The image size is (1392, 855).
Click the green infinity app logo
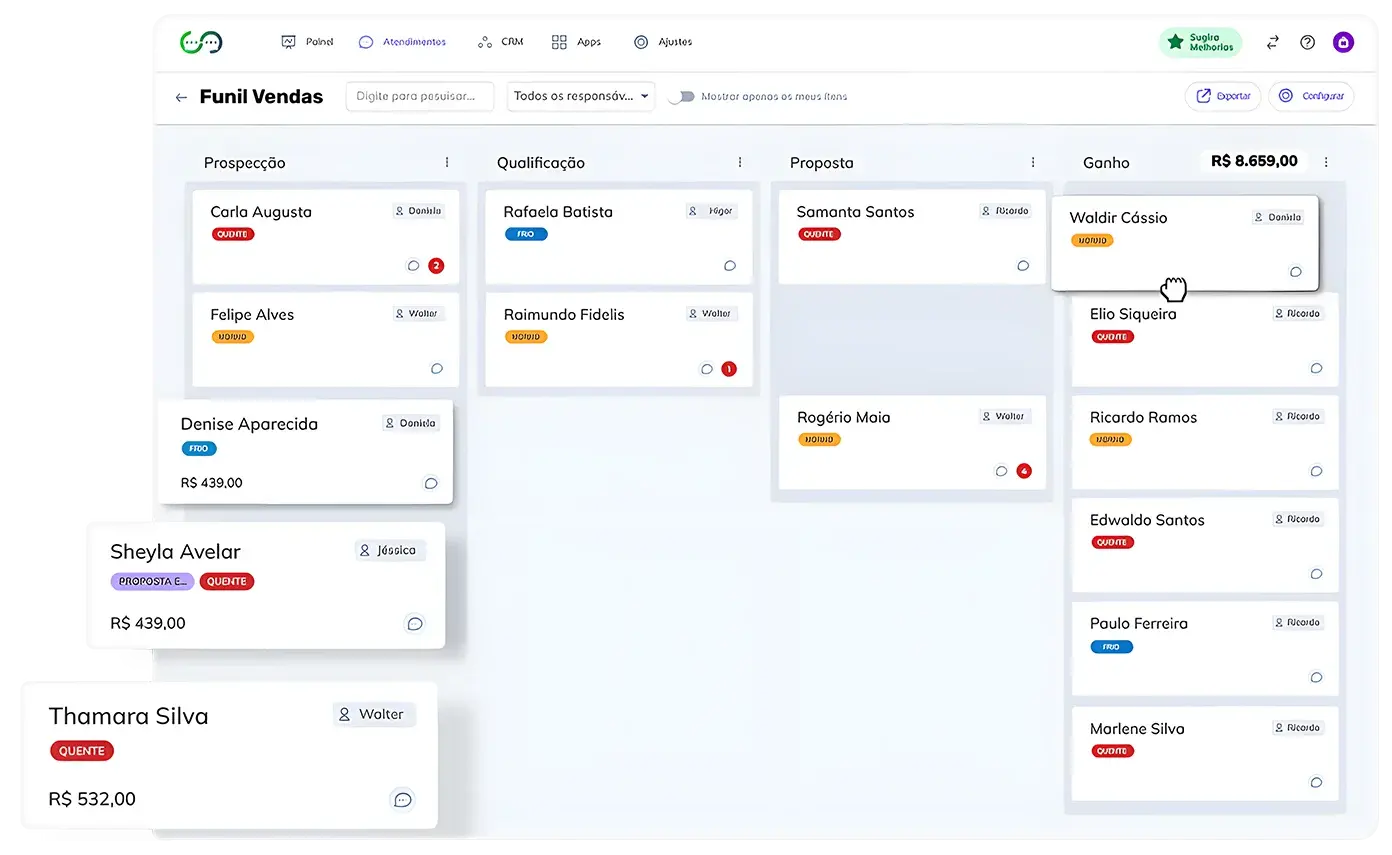click(201, 42)
